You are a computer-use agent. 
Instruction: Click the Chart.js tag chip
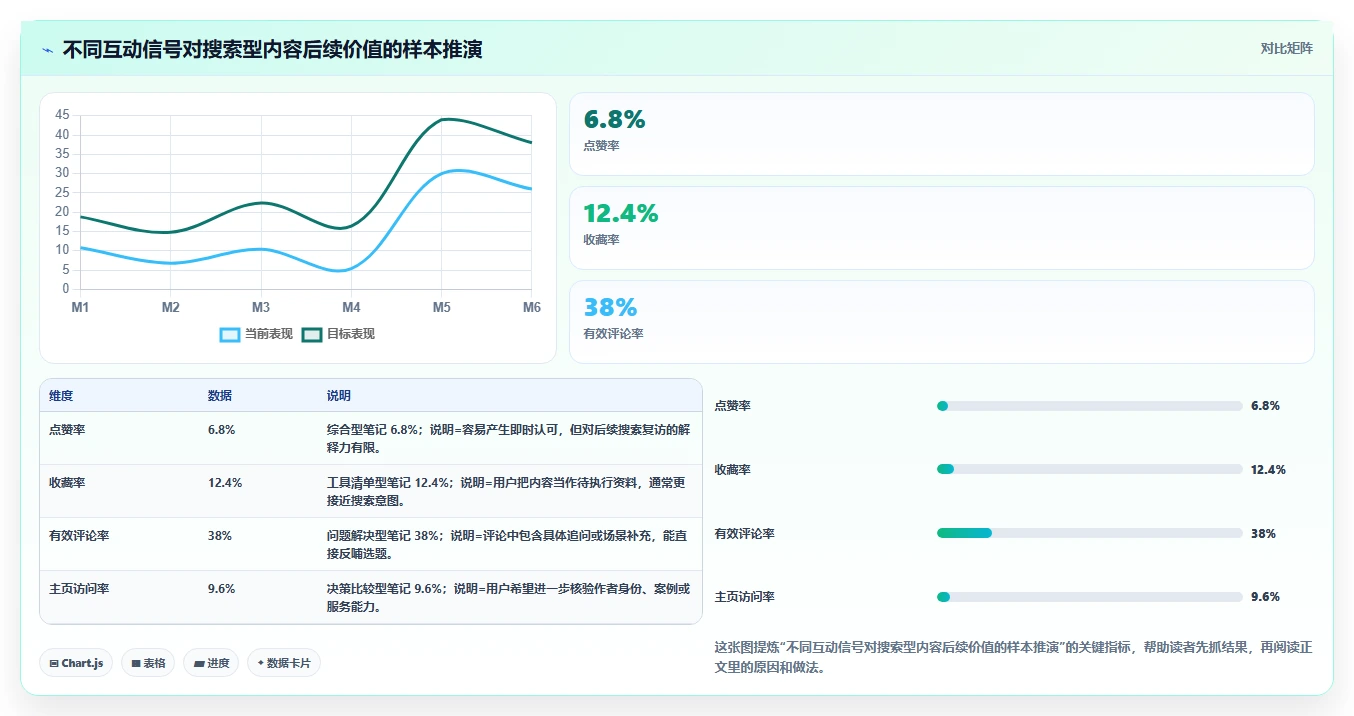[x=76, y=663]
